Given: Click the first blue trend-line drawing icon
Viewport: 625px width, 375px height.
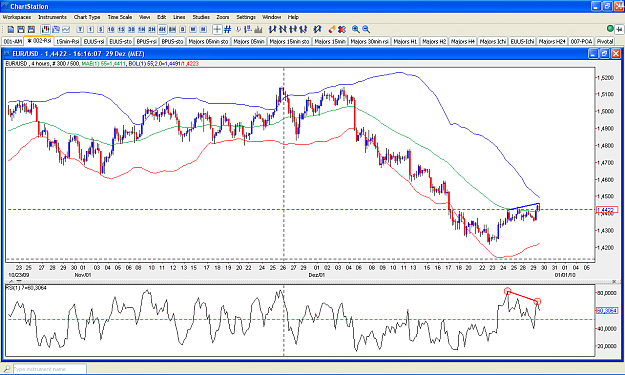Looking at the screenshot, I should (x=273, y=29).
